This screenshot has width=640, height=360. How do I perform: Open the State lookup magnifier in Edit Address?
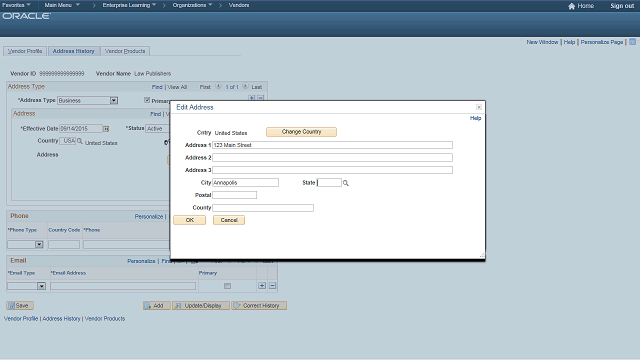346,183
